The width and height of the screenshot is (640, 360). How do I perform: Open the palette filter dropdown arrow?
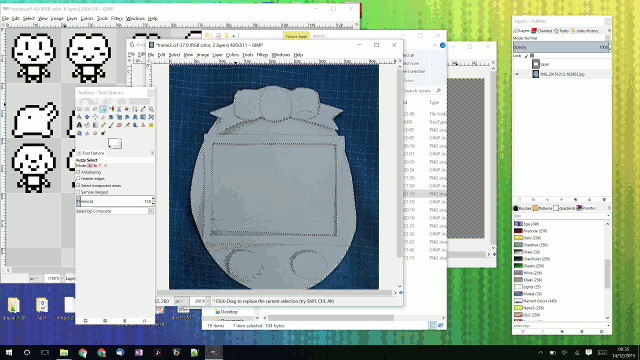point(608,216)
